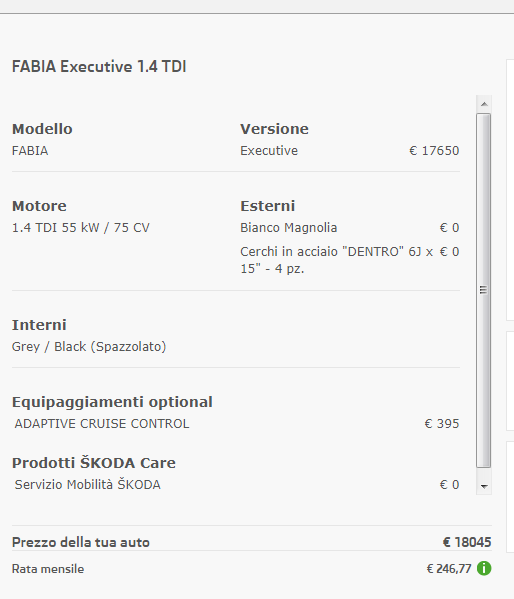Click the scrollbar down arrow
This screenshot has height=599, width=514.
[484, 486]
